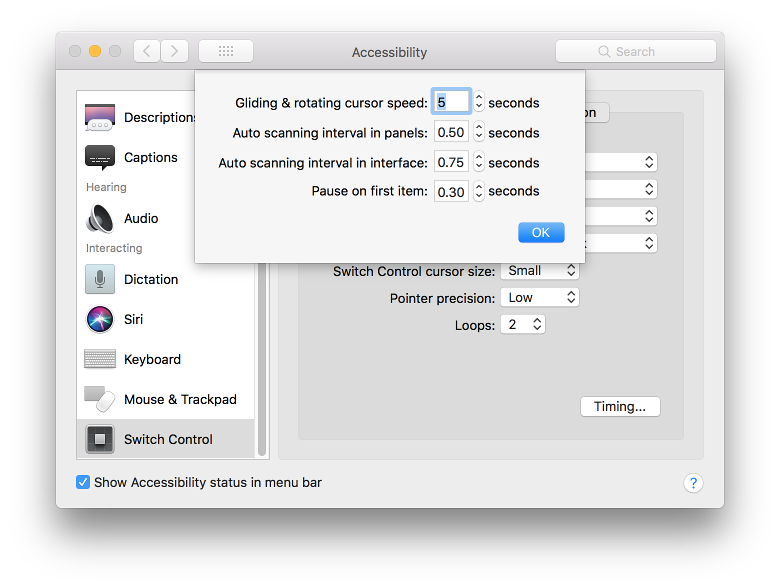Screen dimensions: 780x588
Task: Click the Search field in toolbar
Action: click(636, 51)
